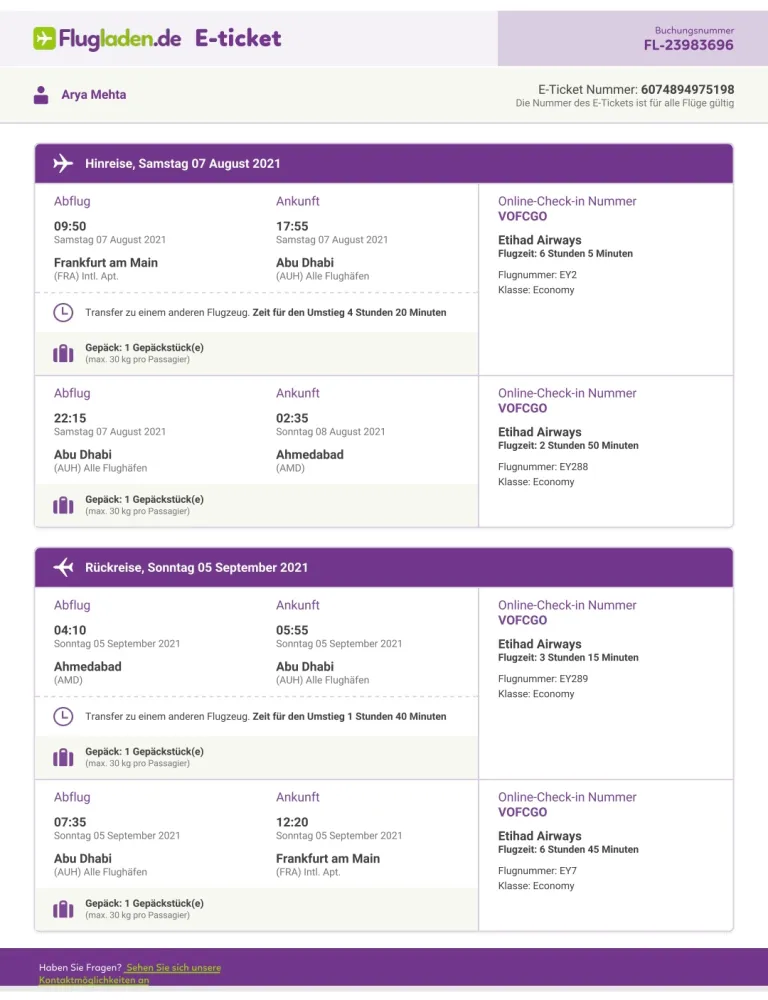Image resolution: width=768 pixels, height=1000 pixels.
Task: Click the passenger name Arya Mehta
Action: 94,95
